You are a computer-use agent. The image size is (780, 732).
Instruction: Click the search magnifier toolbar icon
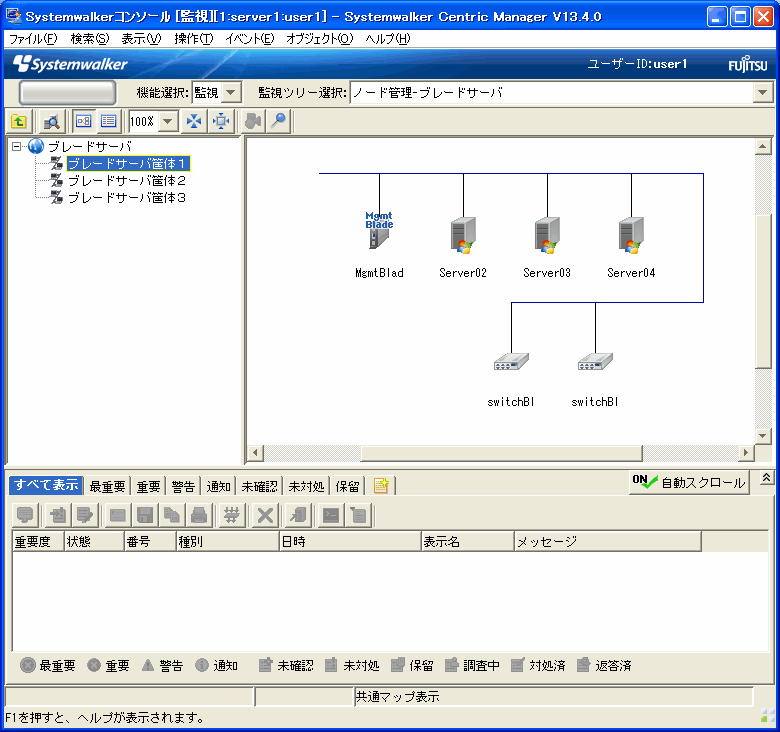tap(51, 121)
